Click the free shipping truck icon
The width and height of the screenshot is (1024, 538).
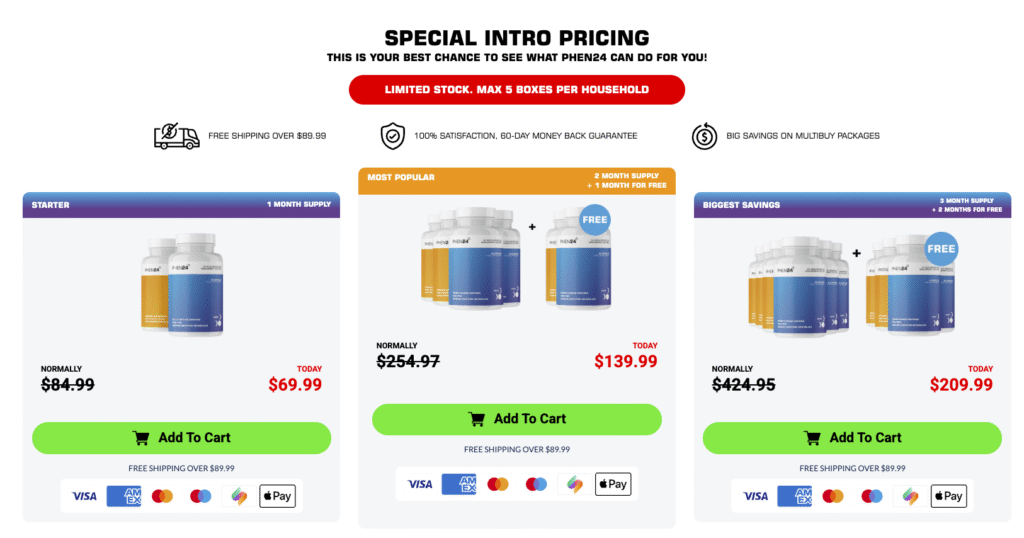pos(176,136)
